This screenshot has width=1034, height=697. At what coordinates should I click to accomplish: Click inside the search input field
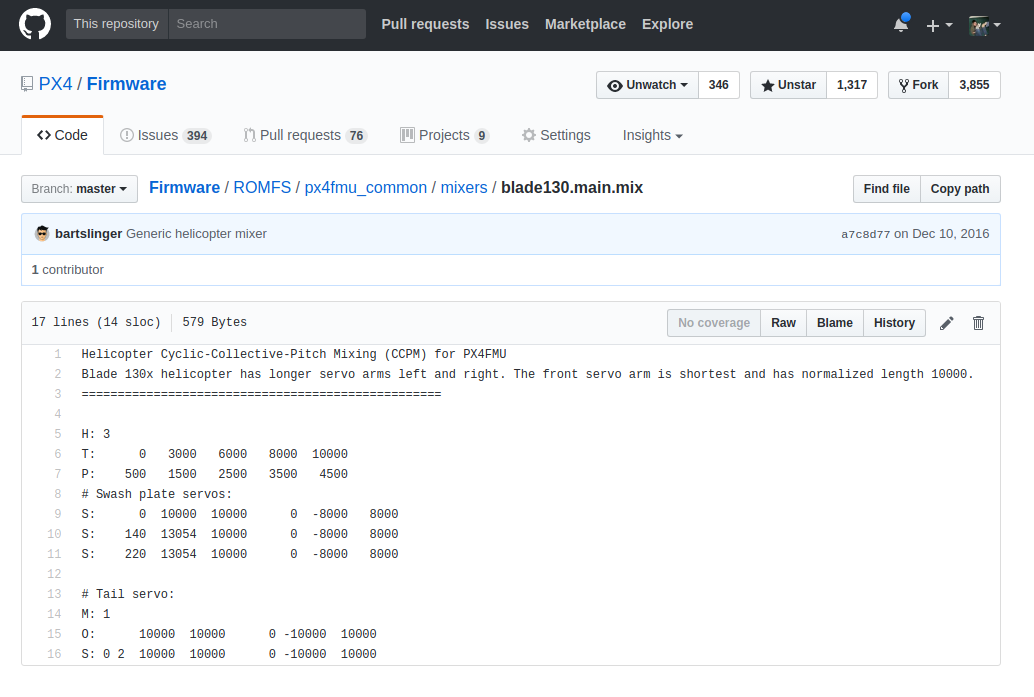pyautogui.click(x=267, y=23)
